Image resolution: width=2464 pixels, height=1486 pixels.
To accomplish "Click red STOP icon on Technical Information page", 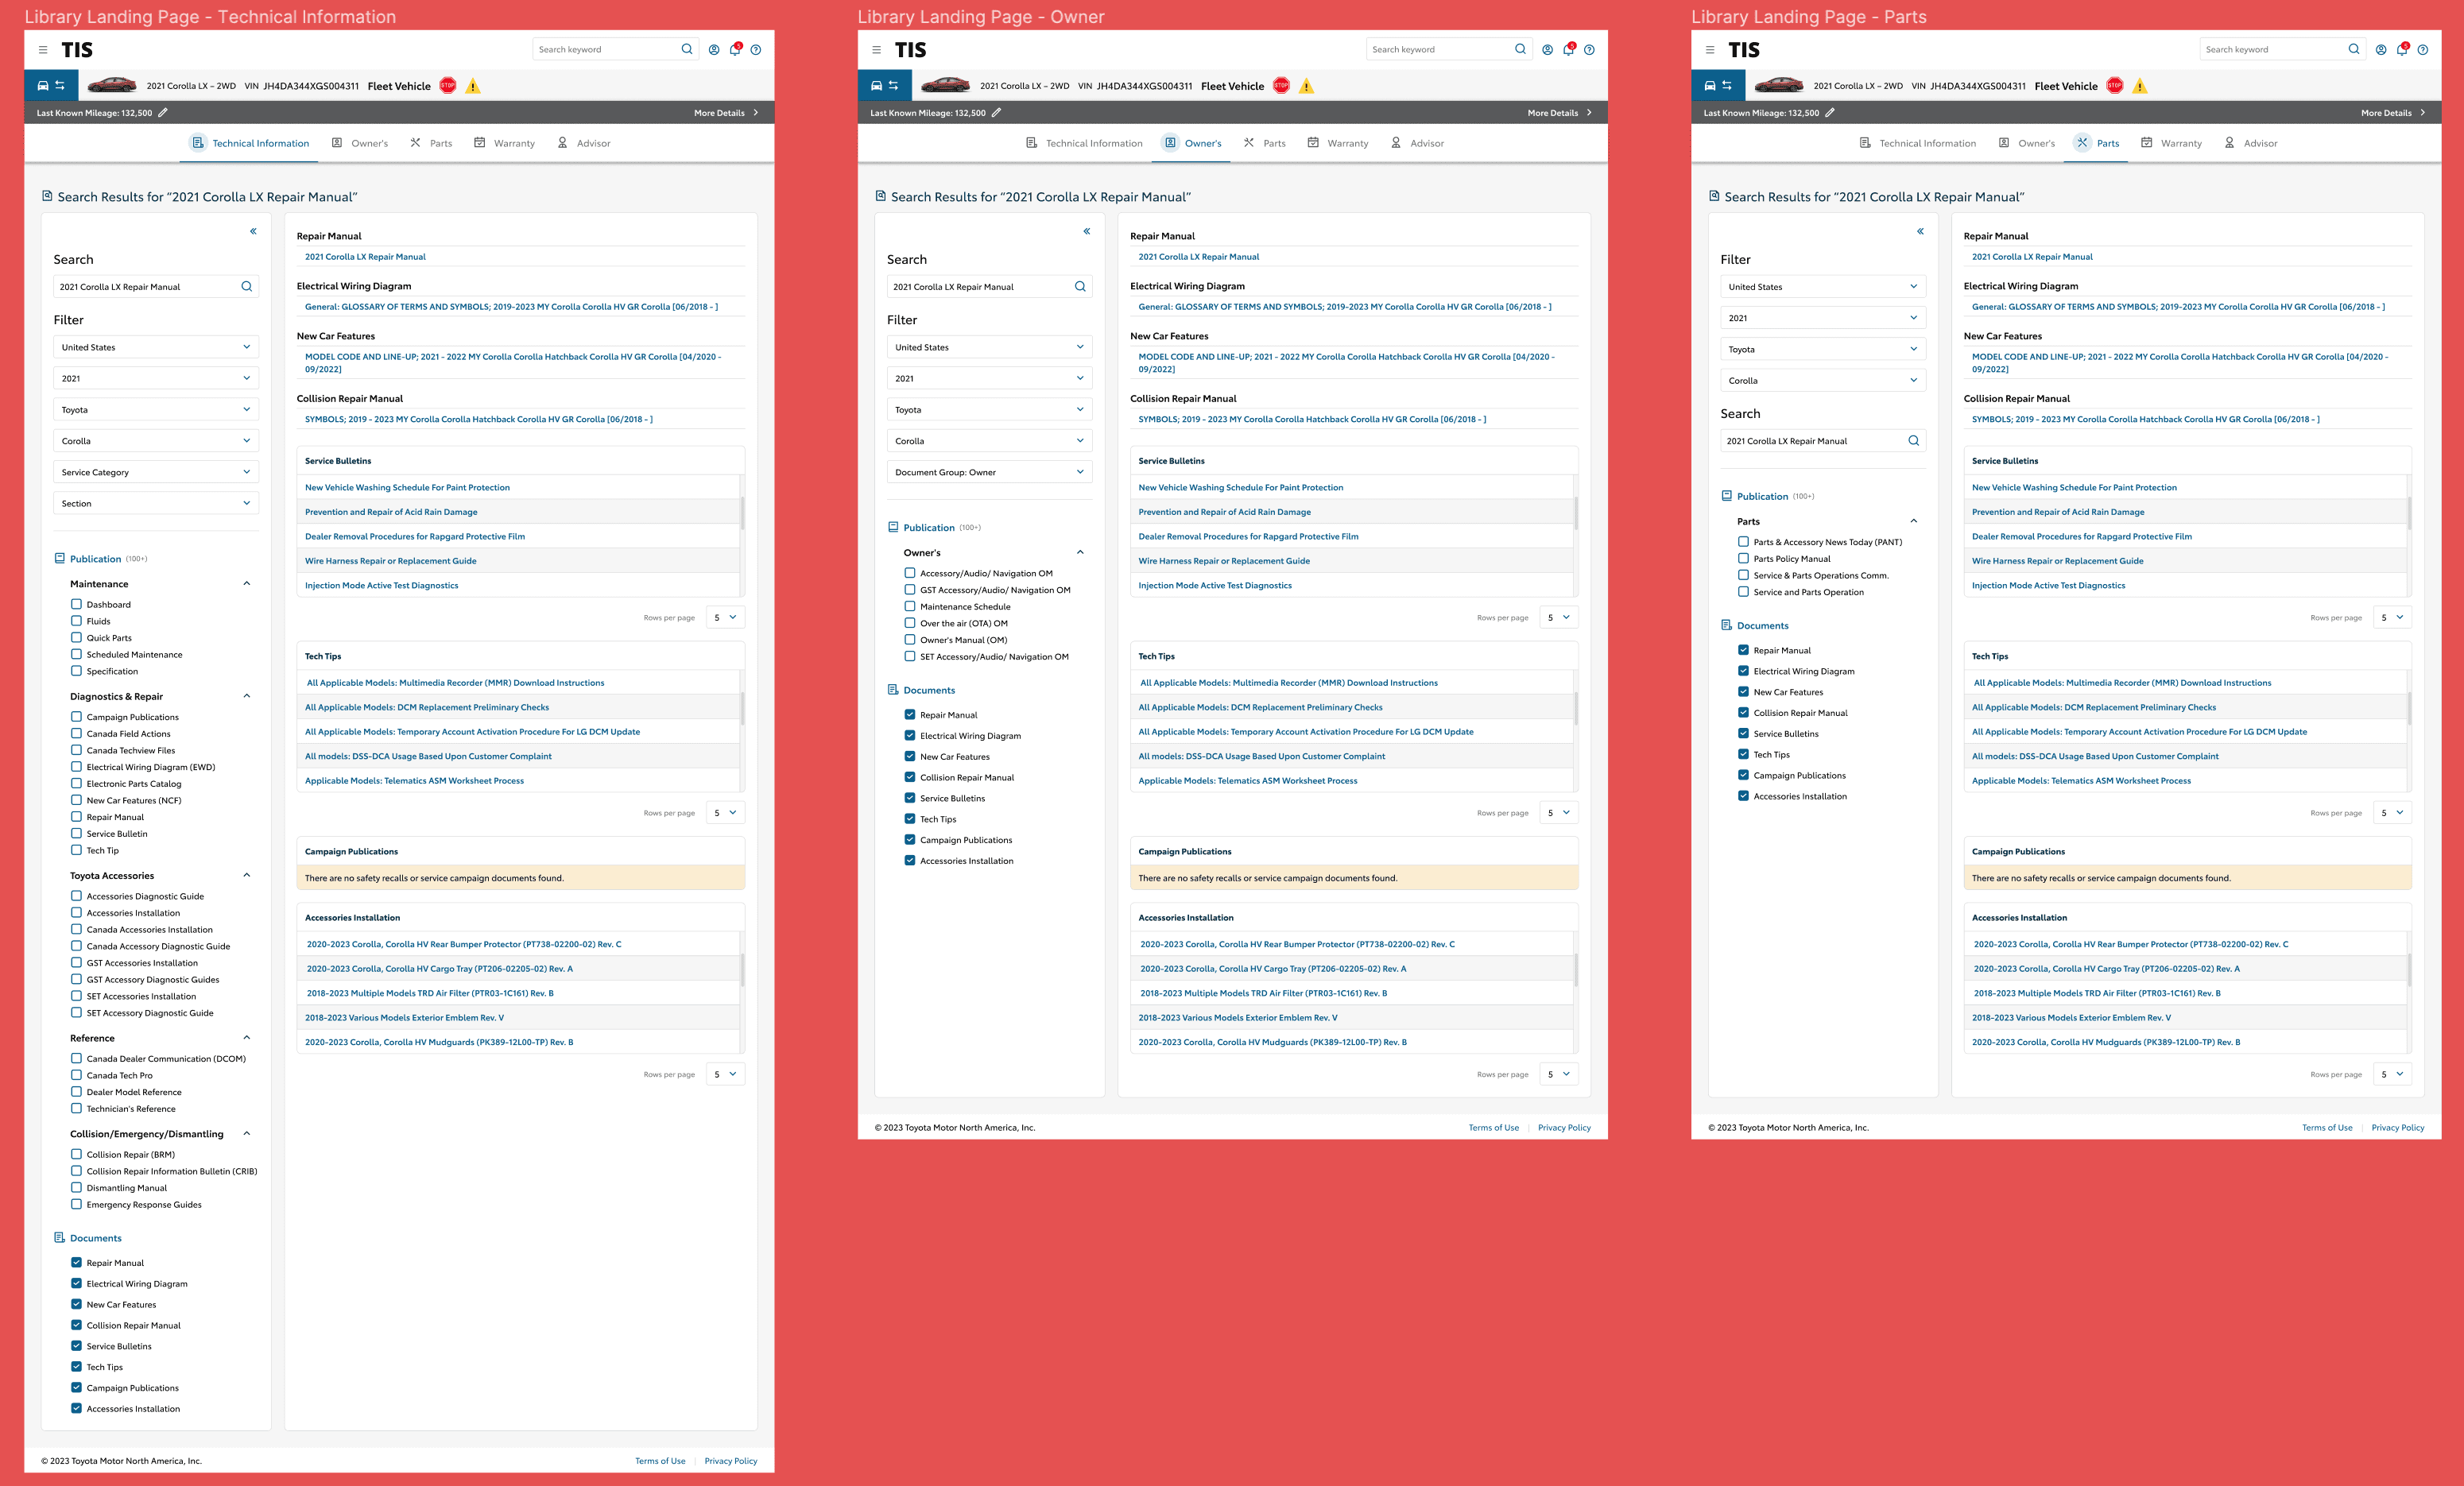I will tap(448, 86).
